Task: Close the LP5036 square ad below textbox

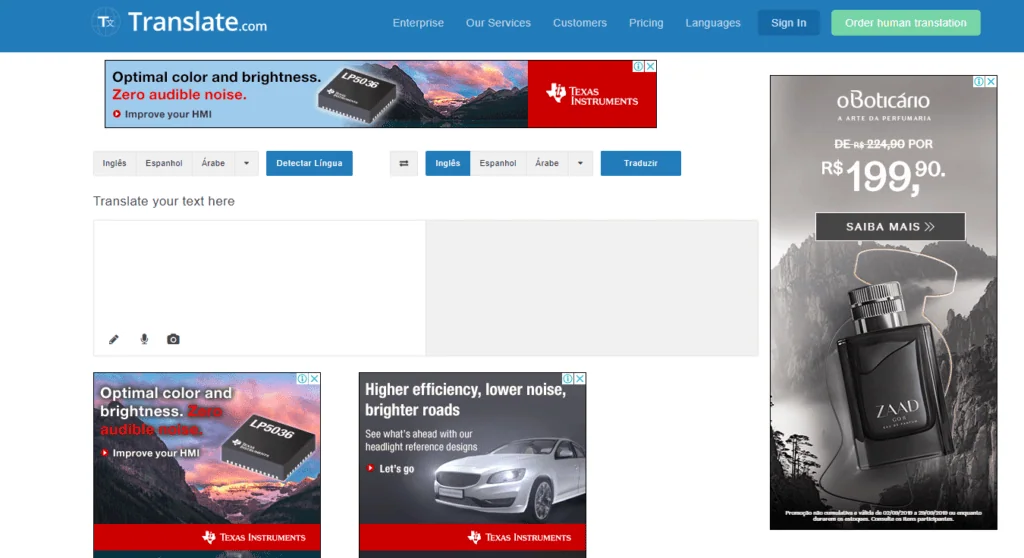Action: click(x=315, y=378)
